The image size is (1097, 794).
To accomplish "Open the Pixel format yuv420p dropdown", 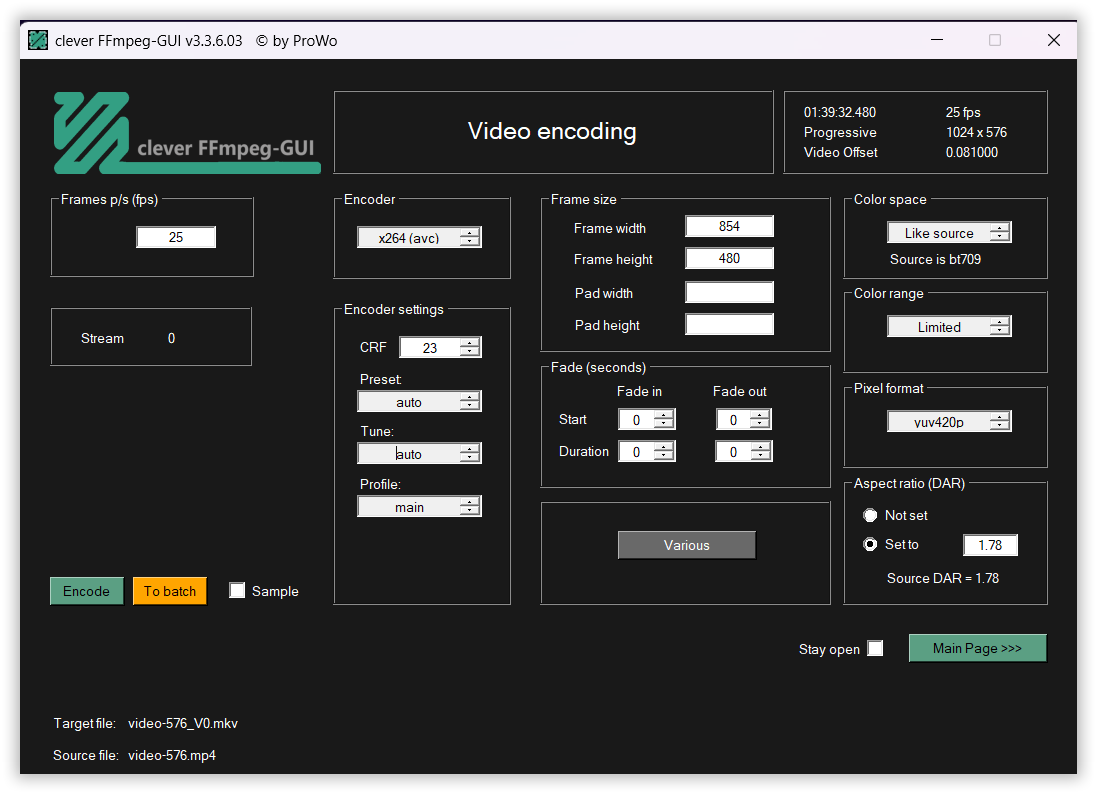I will pyautogui.click(x=949, y=422).
